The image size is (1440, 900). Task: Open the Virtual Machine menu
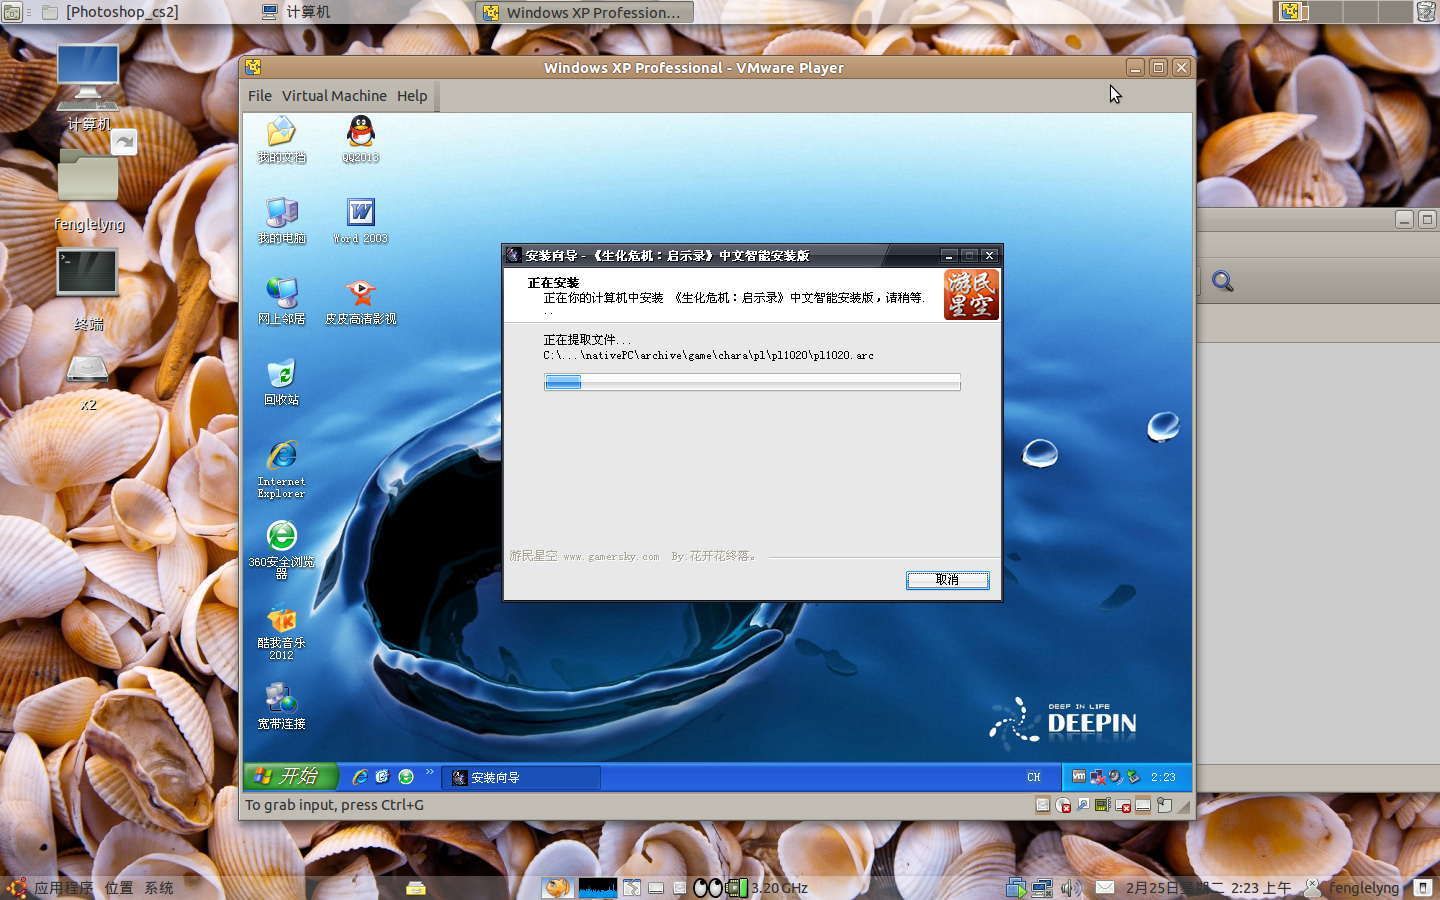pyautogui.click(x=334, y=96)
